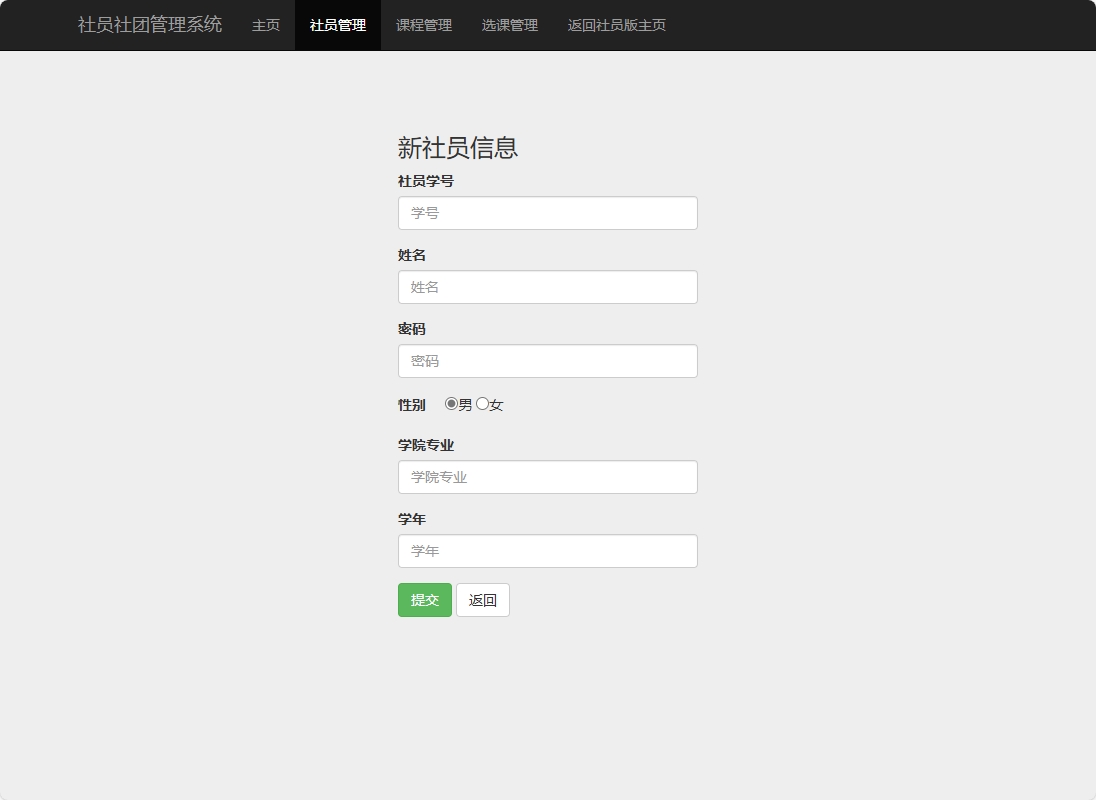Viewport: 1096px width, 800px height.
Task: Navigate to 返回社员版主页
Action: point(617,25)
